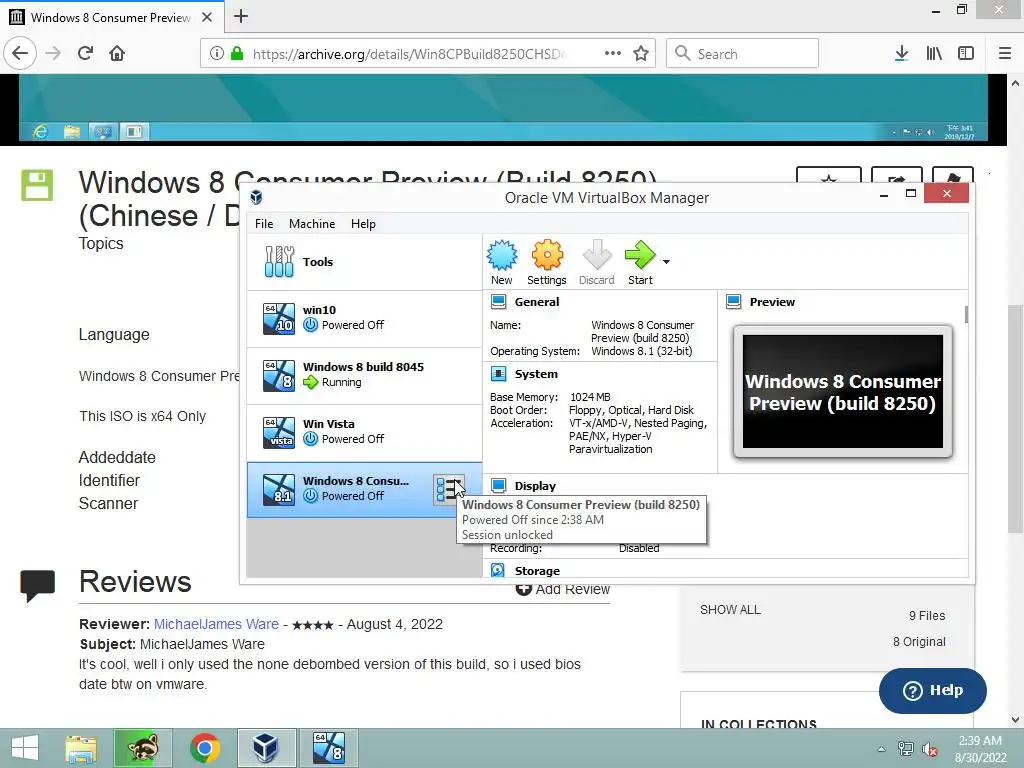Select the Windows 8 Consumer Preview tab
Screen dimensions: 1024x768
(112, 17)
